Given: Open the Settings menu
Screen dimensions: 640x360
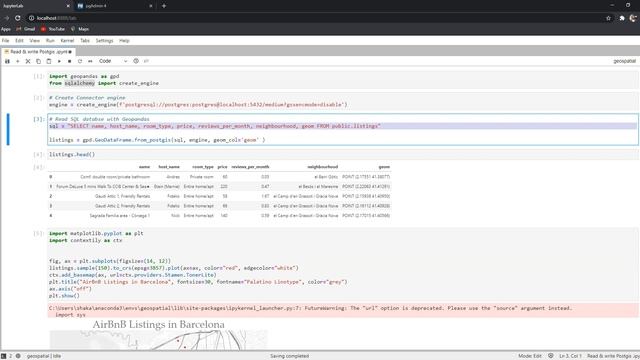Looking at the screenshot, I should (x=104, y=41).
